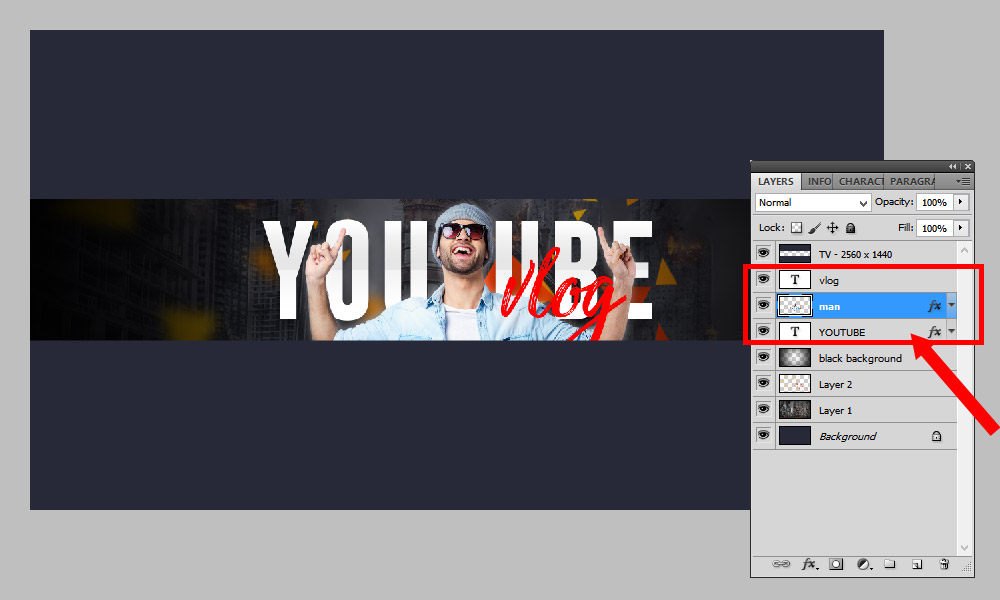This screenshot has width=1000, height=600.
Task: Add a layer mask
Action: (835, 564)
